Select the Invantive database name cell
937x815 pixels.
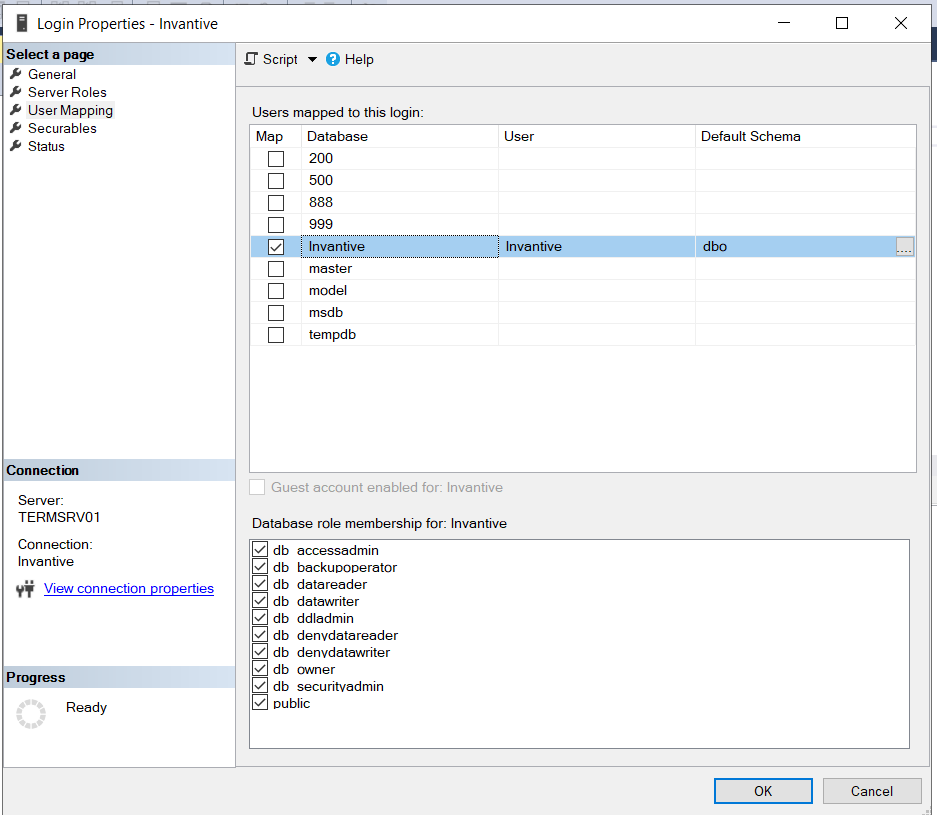(x=400, y=246)
